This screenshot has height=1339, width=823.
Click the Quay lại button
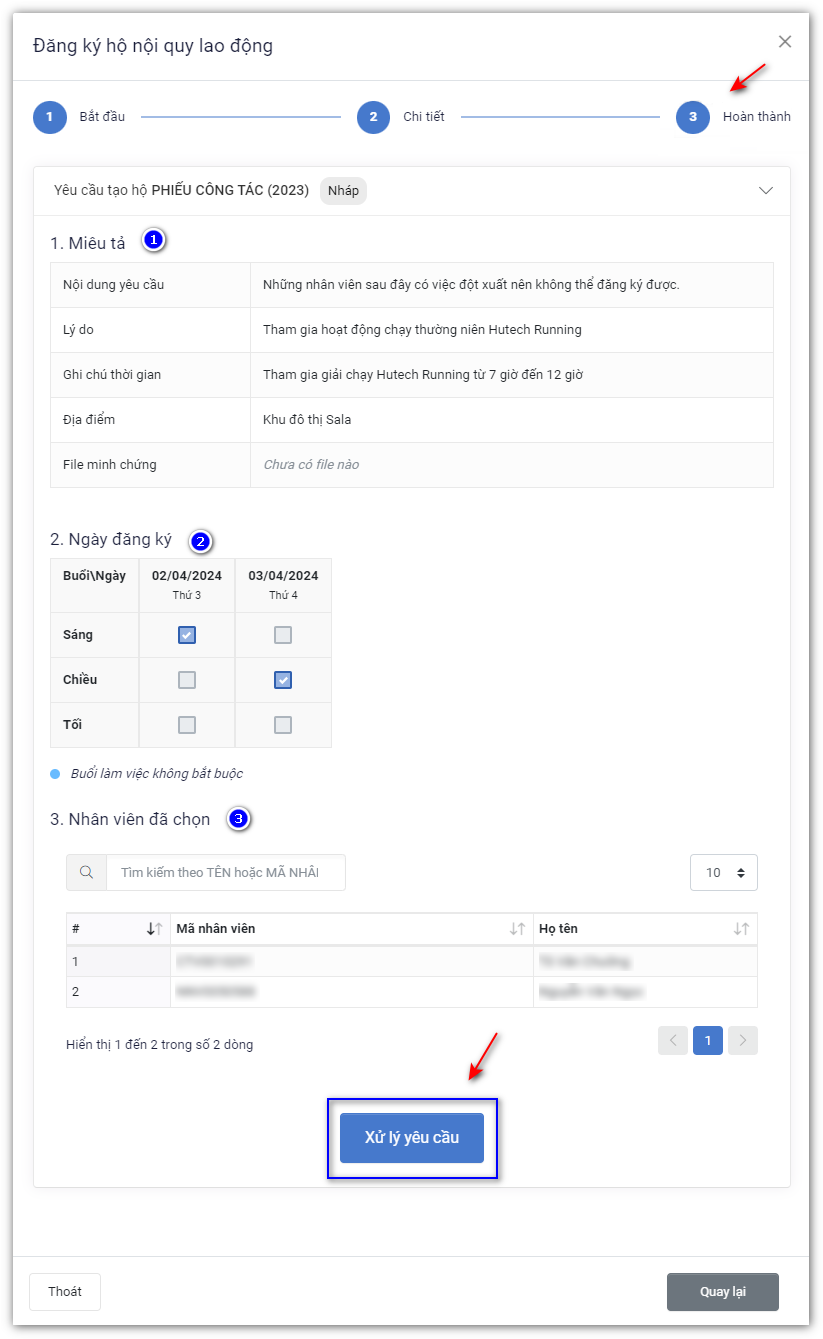click(x=722, y=1292)
